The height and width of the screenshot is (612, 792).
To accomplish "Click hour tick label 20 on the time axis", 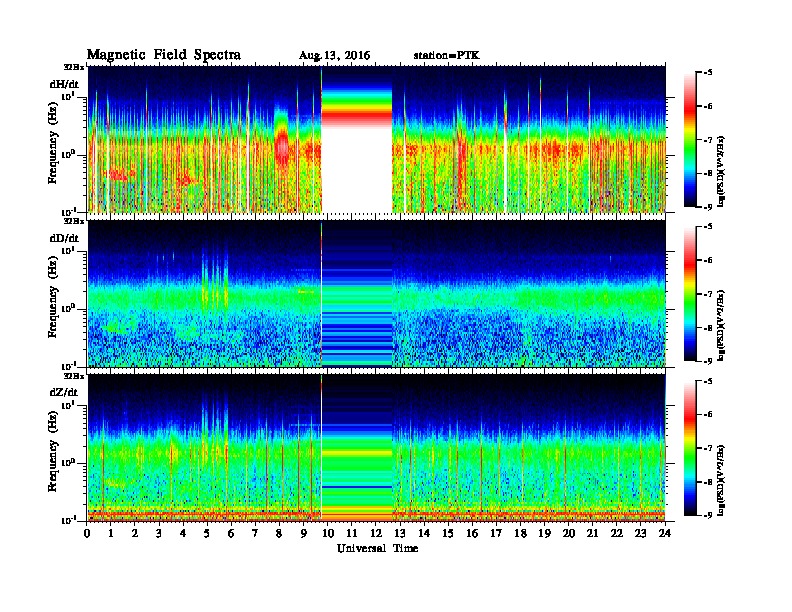I will 569,534.
